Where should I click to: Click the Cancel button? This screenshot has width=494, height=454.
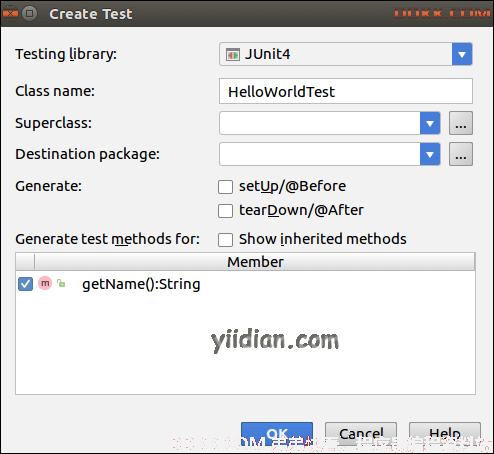[361, 434]
